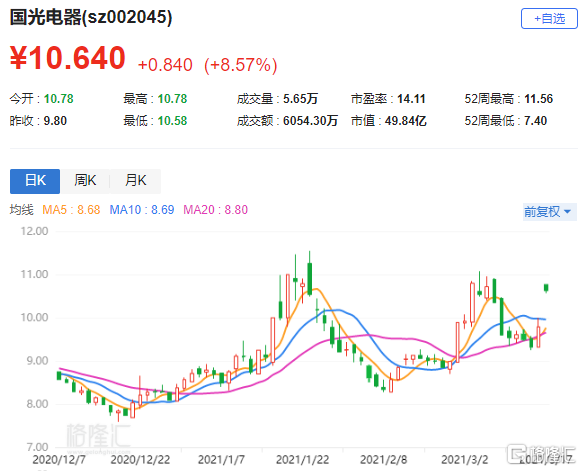Click the 2021/1/22 date label
Screen dimensions: 582x471
tap(303, 460)
